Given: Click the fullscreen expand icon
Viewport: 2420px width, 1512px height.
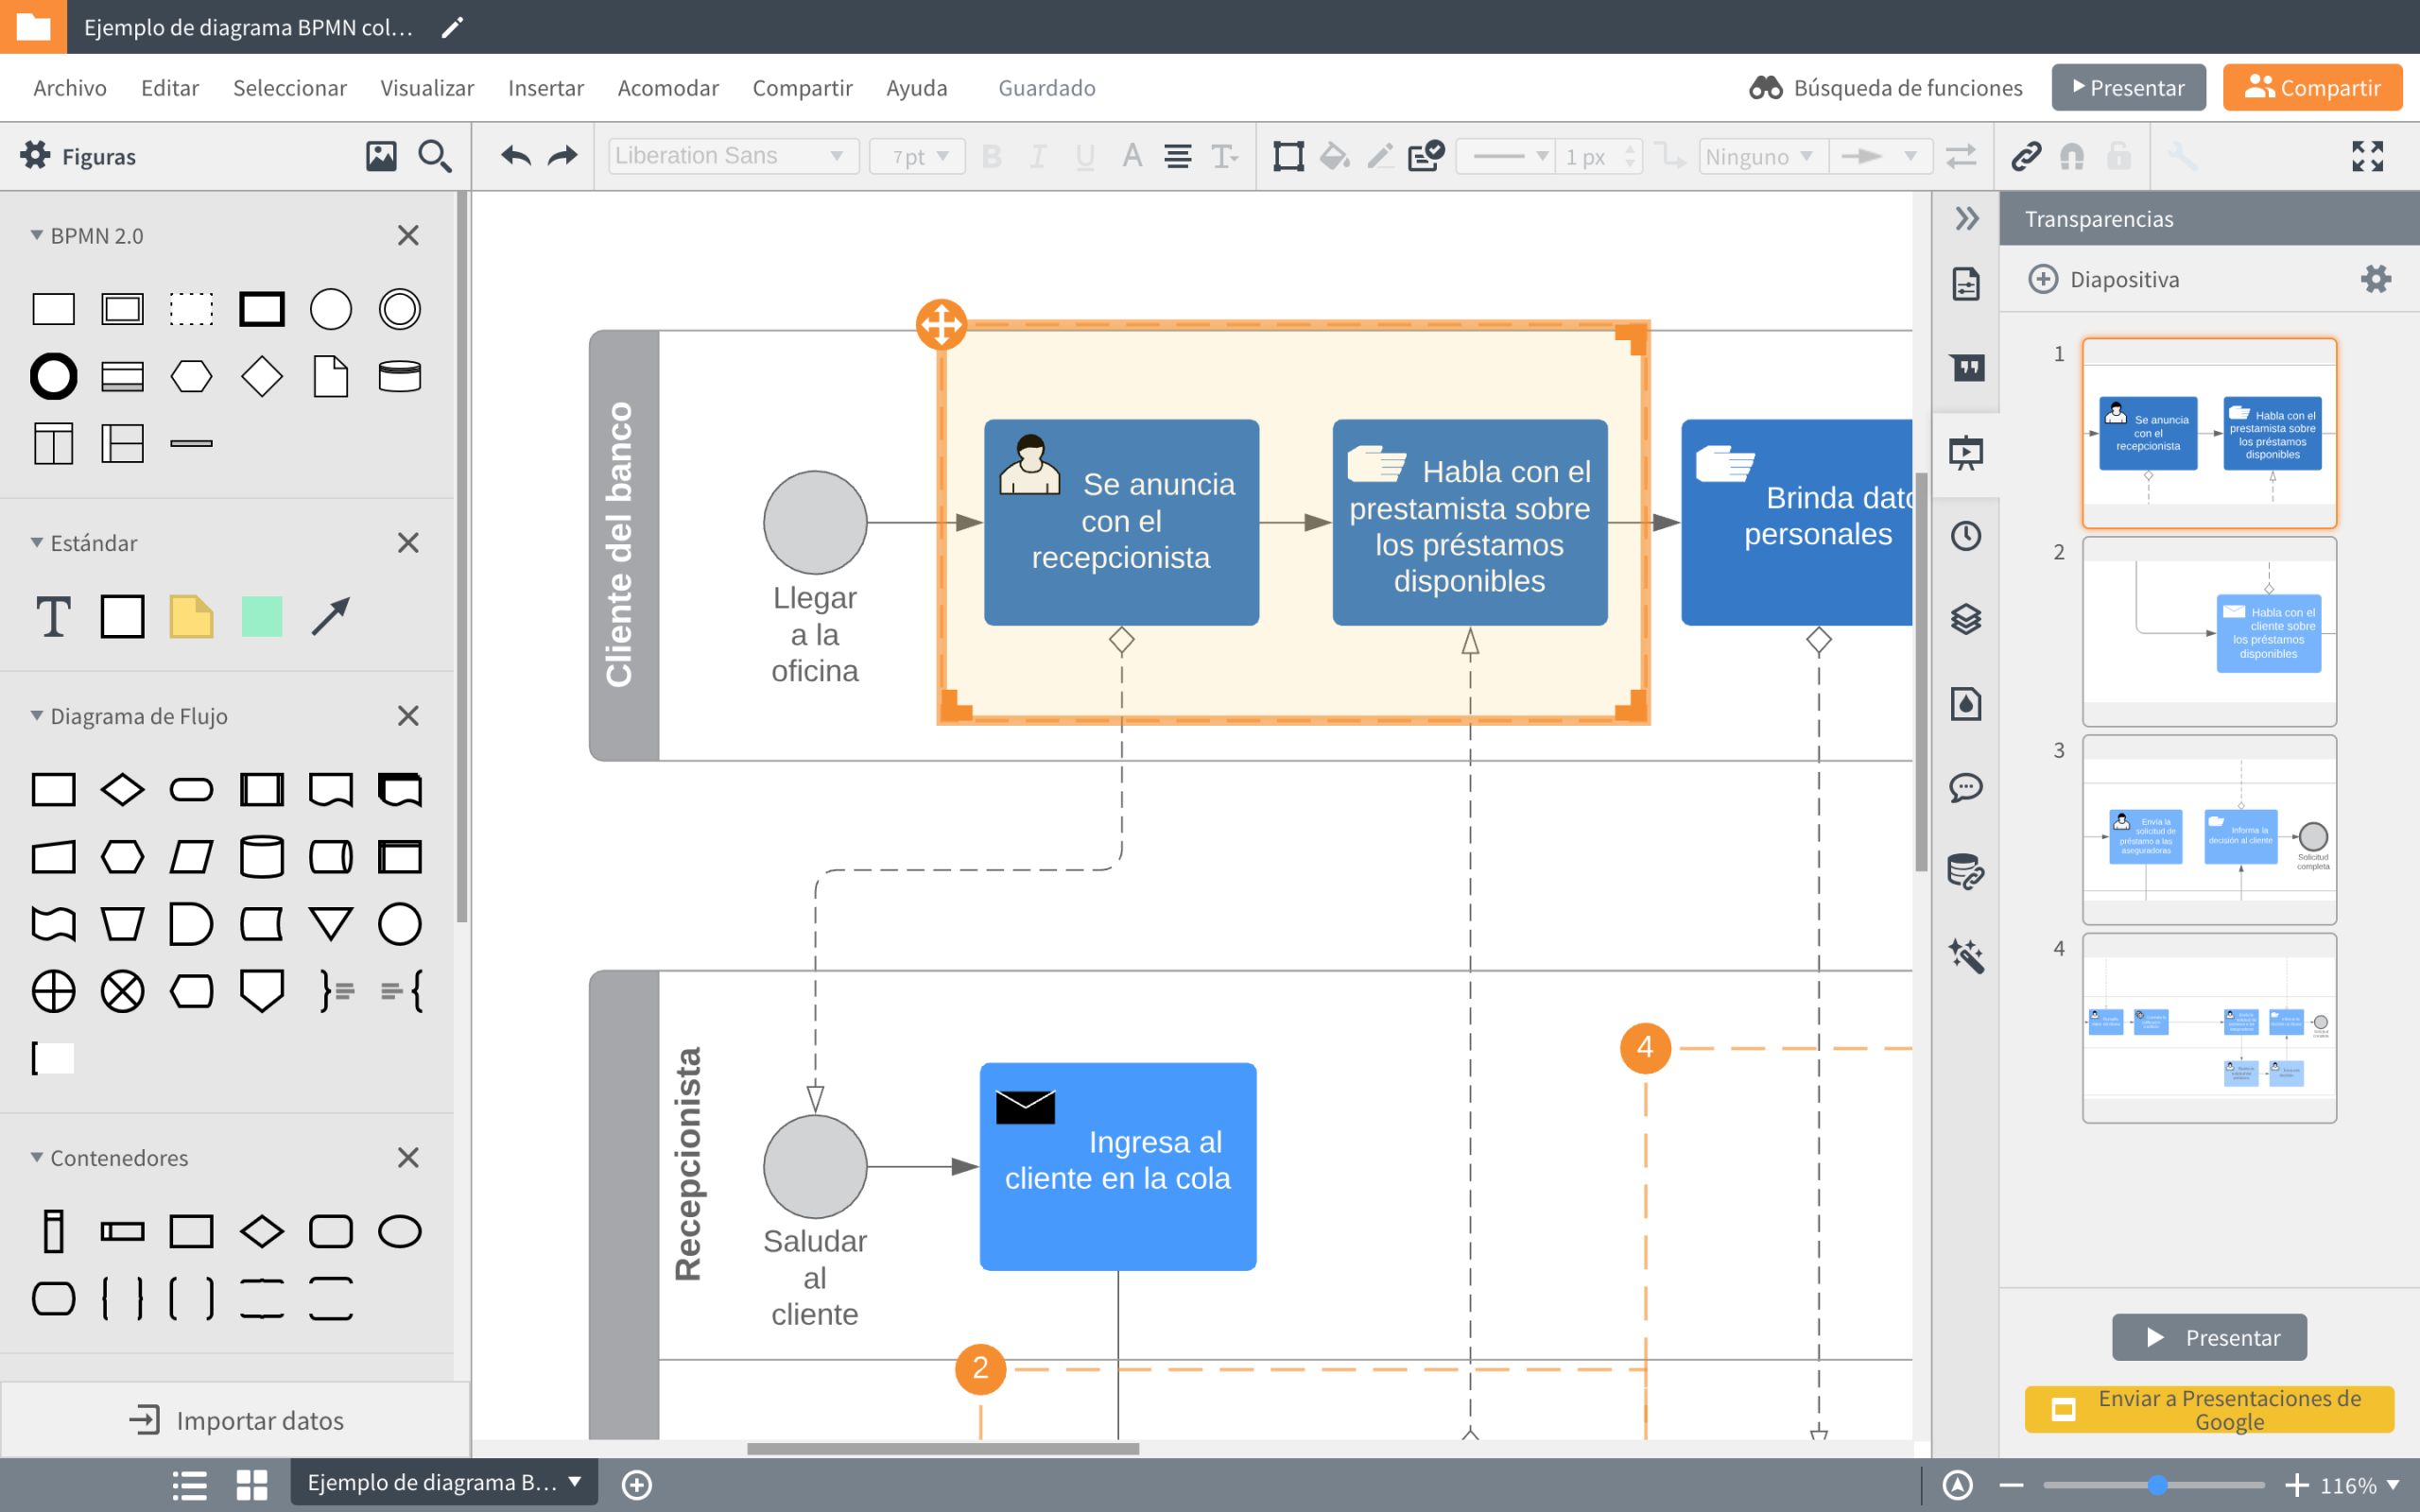Looking at the screenshot, I should 2367,156.
